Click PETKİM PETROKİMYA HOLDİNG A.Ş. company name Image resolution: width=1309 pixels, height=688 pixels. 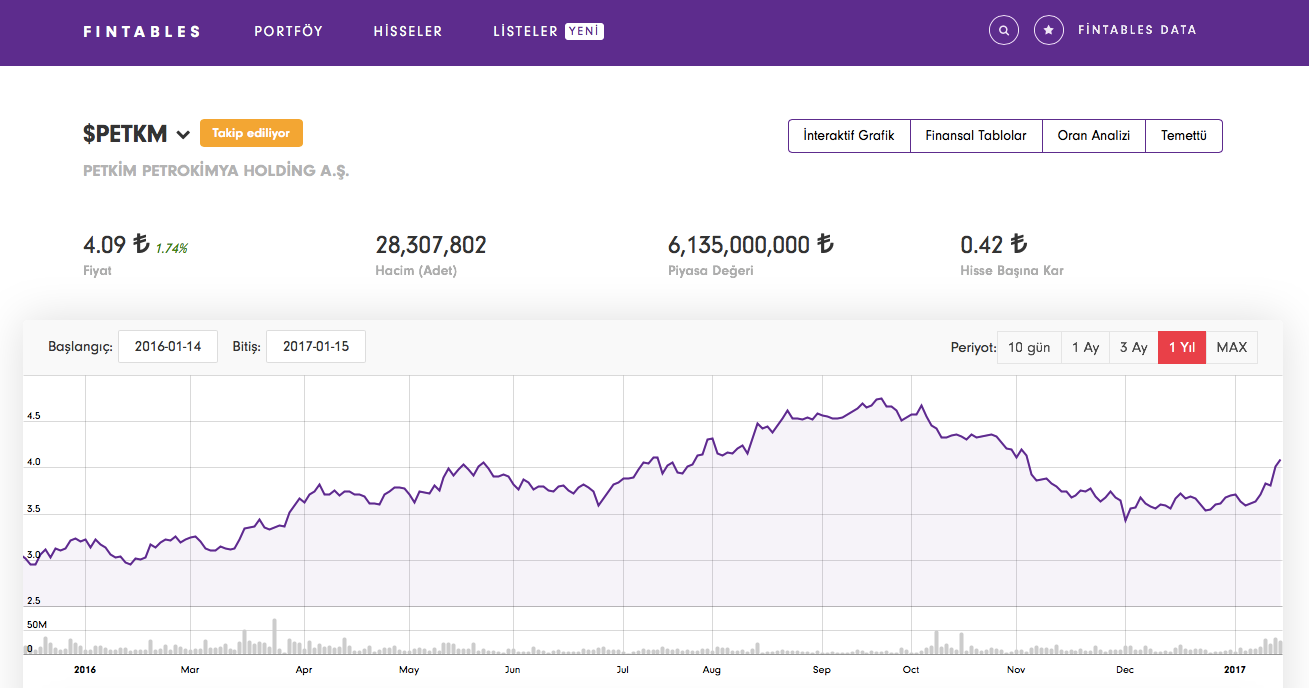click(216, 171)
